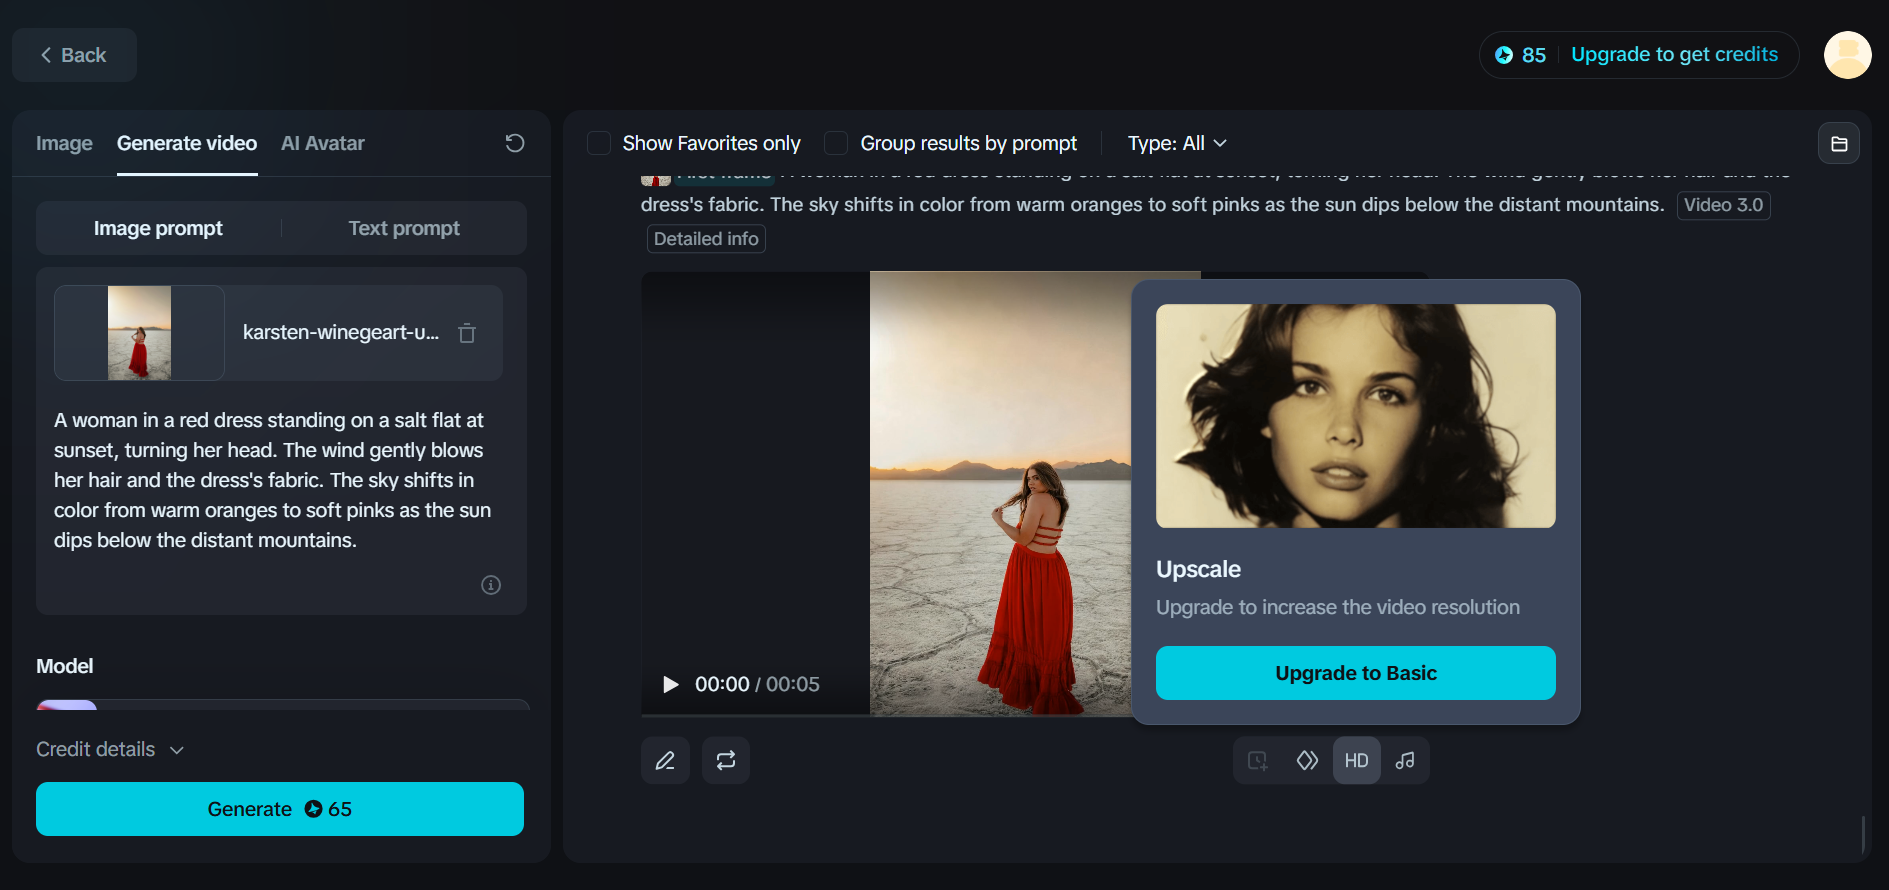
Task: Click the video progress bar
Action: pyautogui.click(x=886, y=715)
